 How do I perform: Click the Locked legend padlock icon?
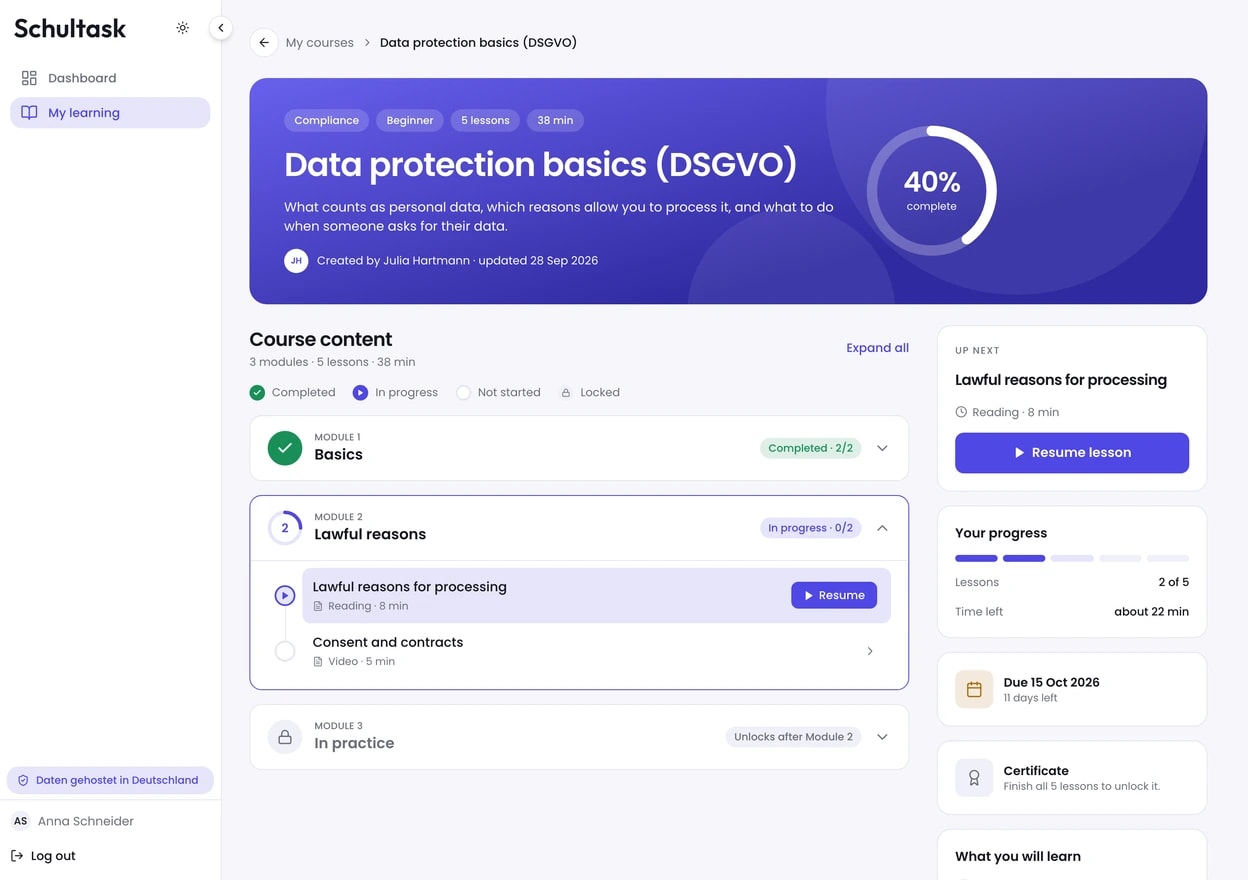pos(566,393)
